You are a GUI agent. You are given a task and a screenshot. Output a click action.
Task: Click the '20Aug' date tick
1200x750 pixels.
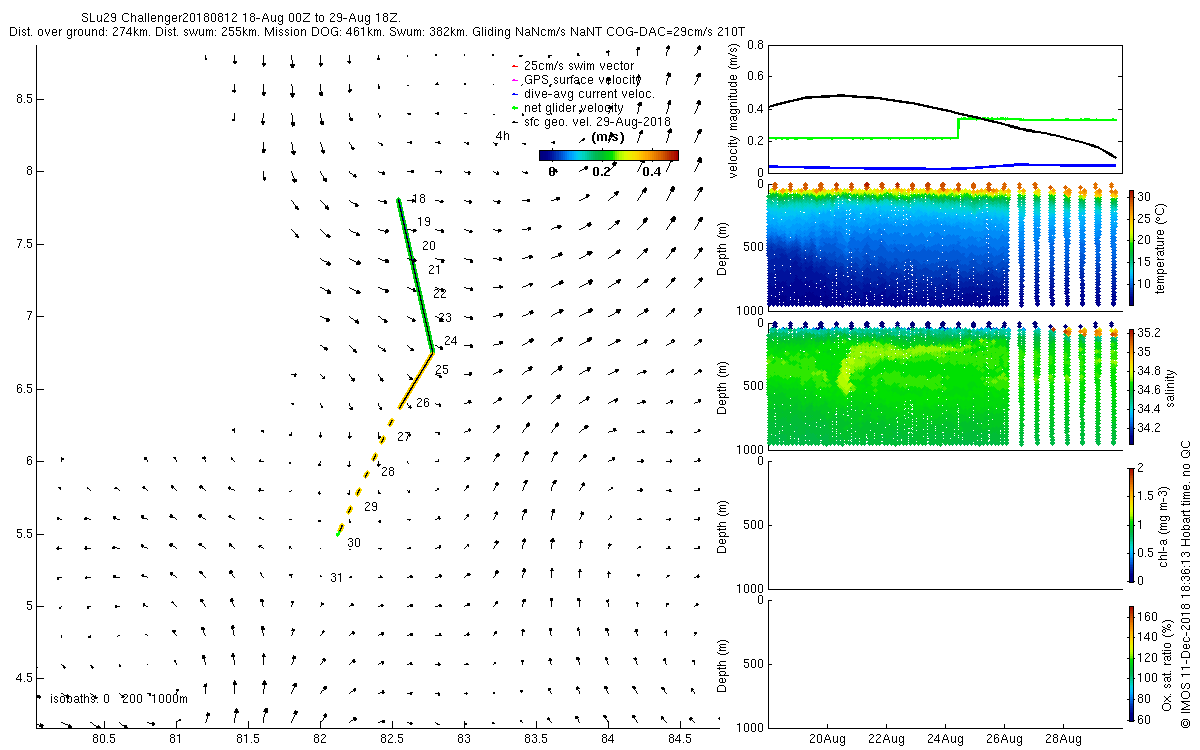(x=828, y=740)
